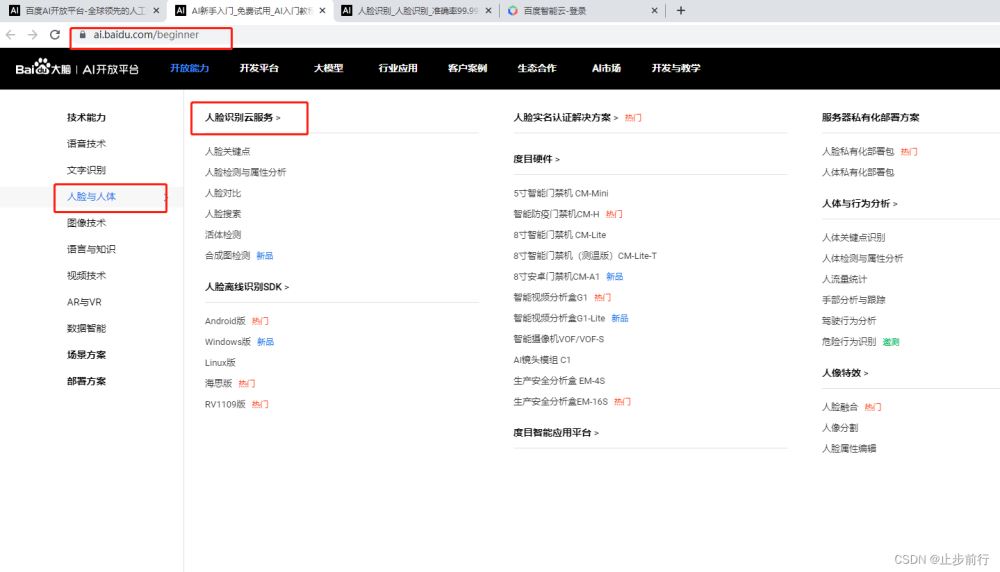1000x572 pixels.
Task: Close the 人脸识别 tab
Action: [489, 10]
